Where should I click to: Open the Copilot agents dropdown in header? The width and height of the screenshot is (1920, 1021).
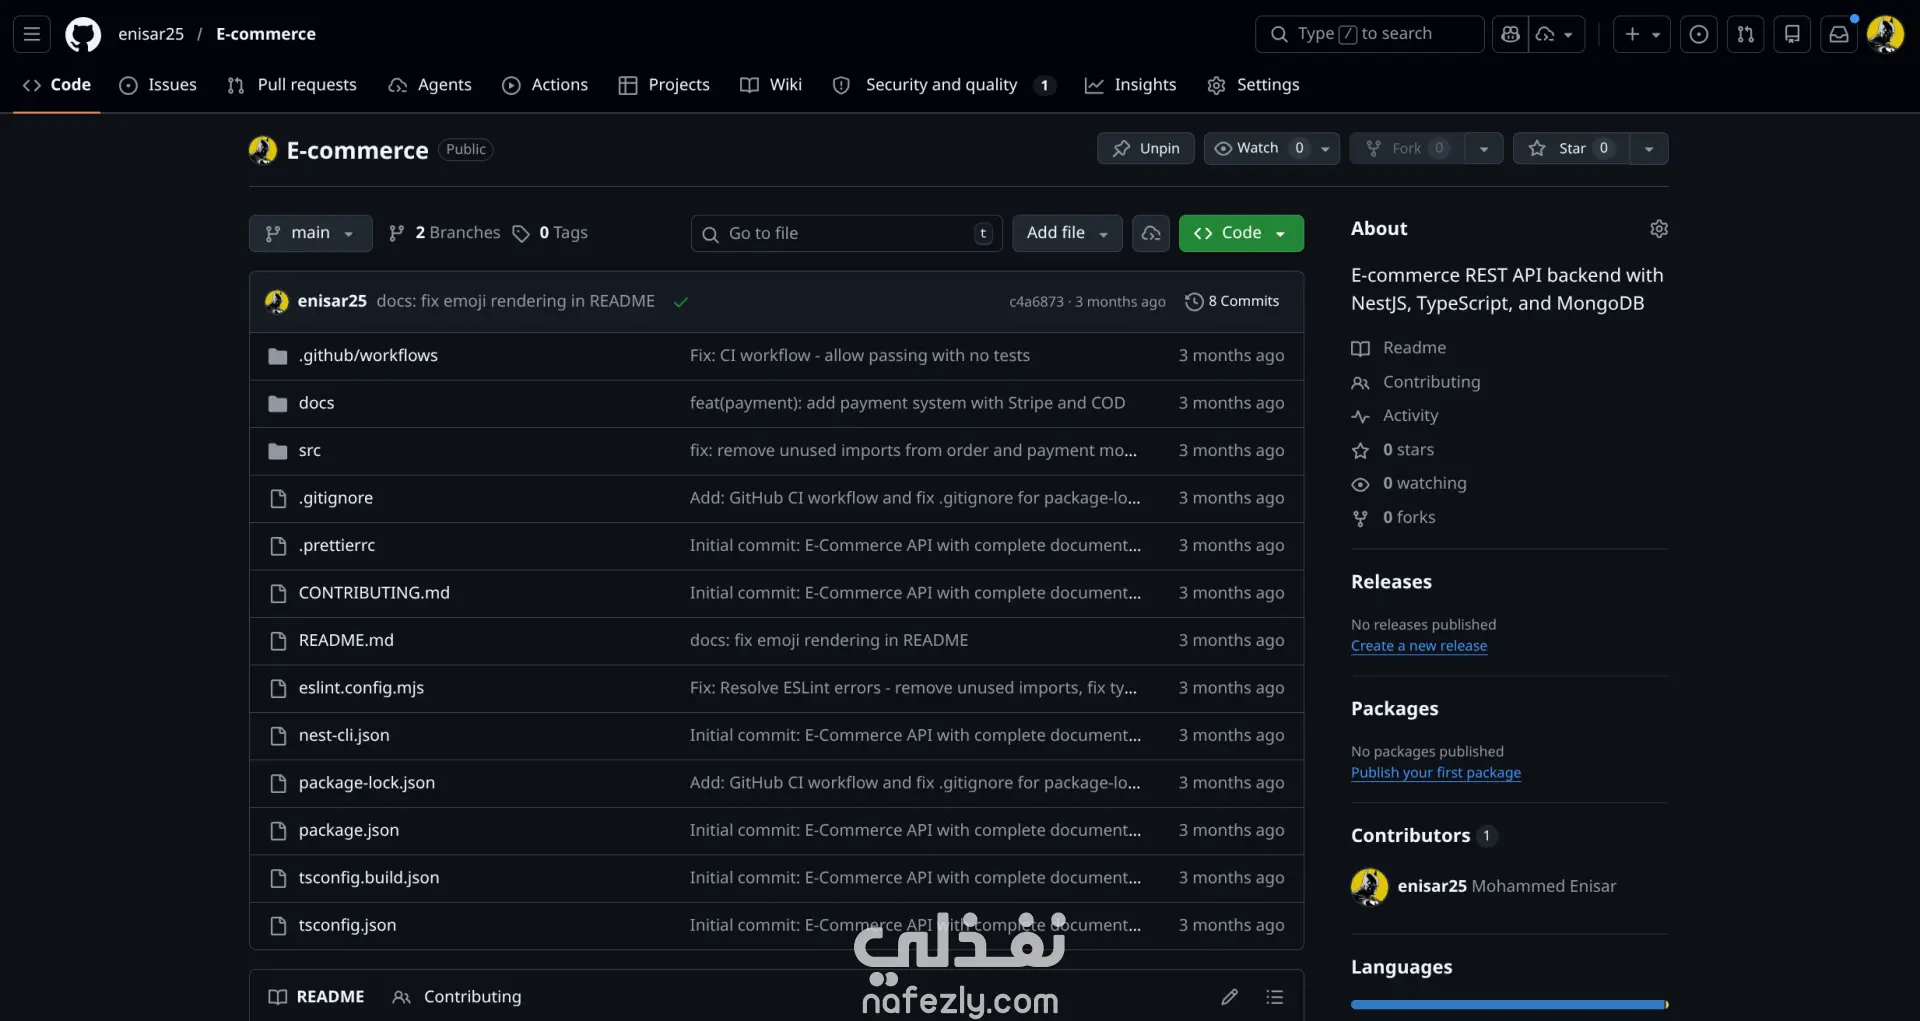coord(1556,34)
